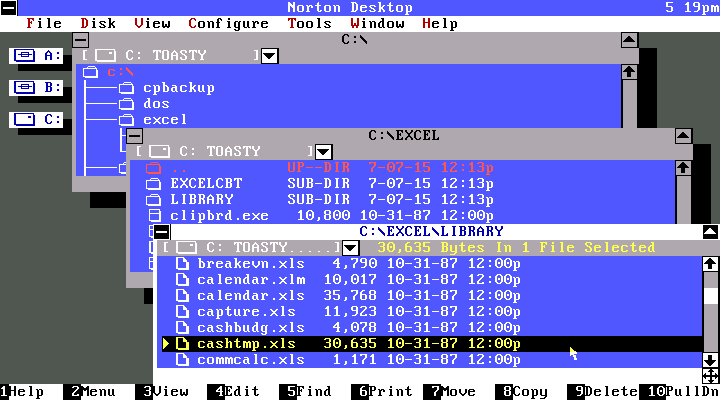
Task: Select root folder icon c:\ in tree
Action: pos(90,72)
